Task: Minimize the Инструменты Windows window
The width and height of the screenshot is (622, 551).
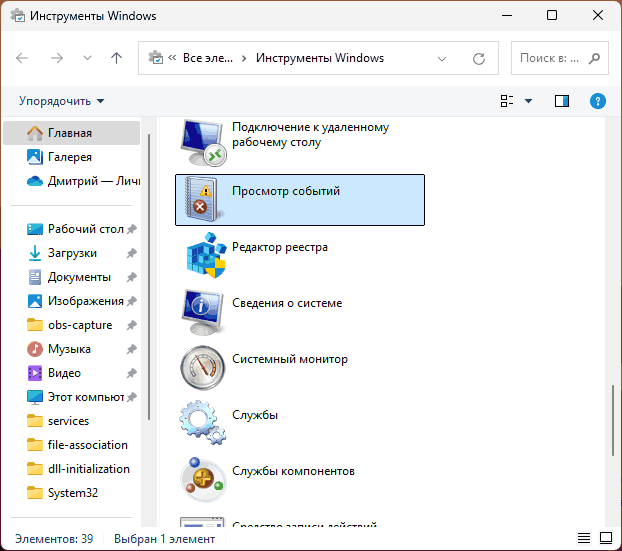Action: point(507,15)
